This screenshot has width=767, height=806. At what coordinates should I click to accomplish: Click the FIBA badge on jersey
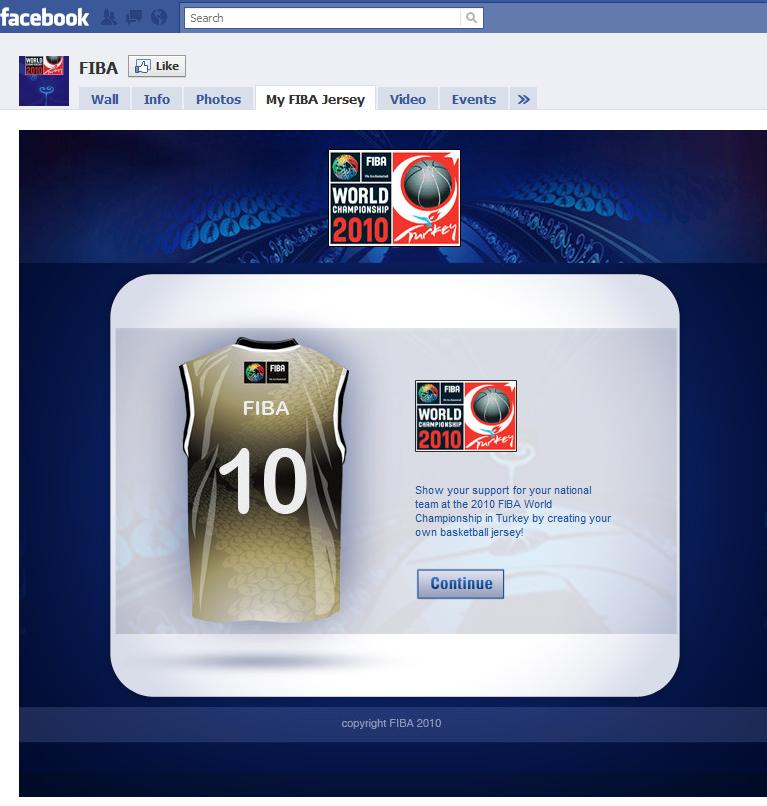[x=266, y=372]
